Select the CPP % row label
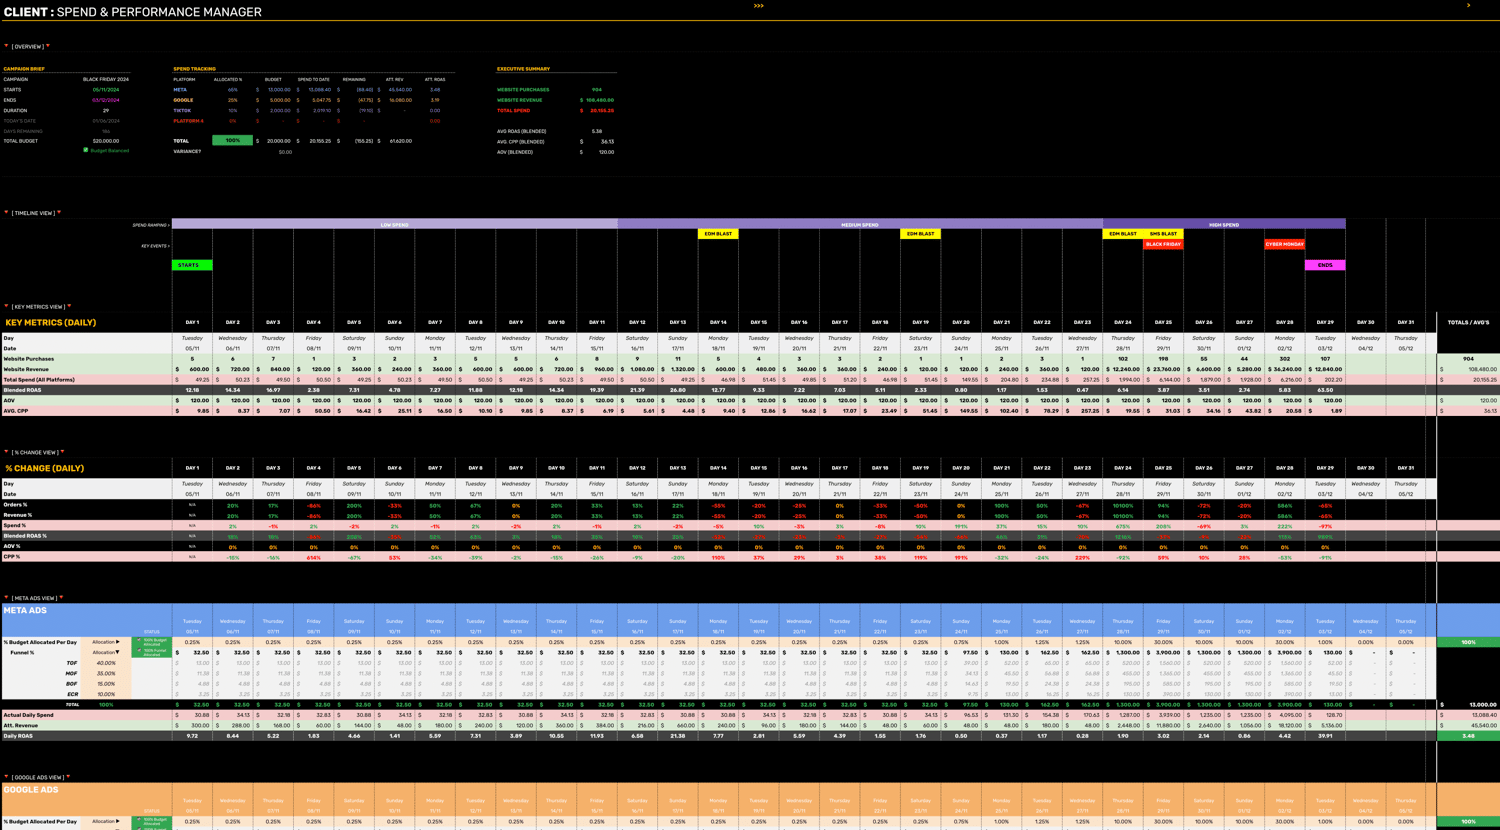Screen dimensions: 1500x830 12,557
